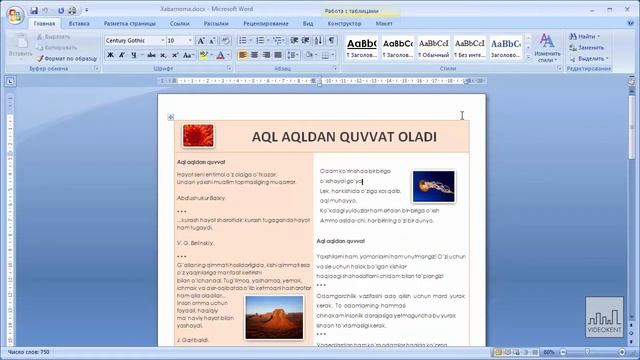Apply subscript formatting
640x360 pixels.
(163, 55)
